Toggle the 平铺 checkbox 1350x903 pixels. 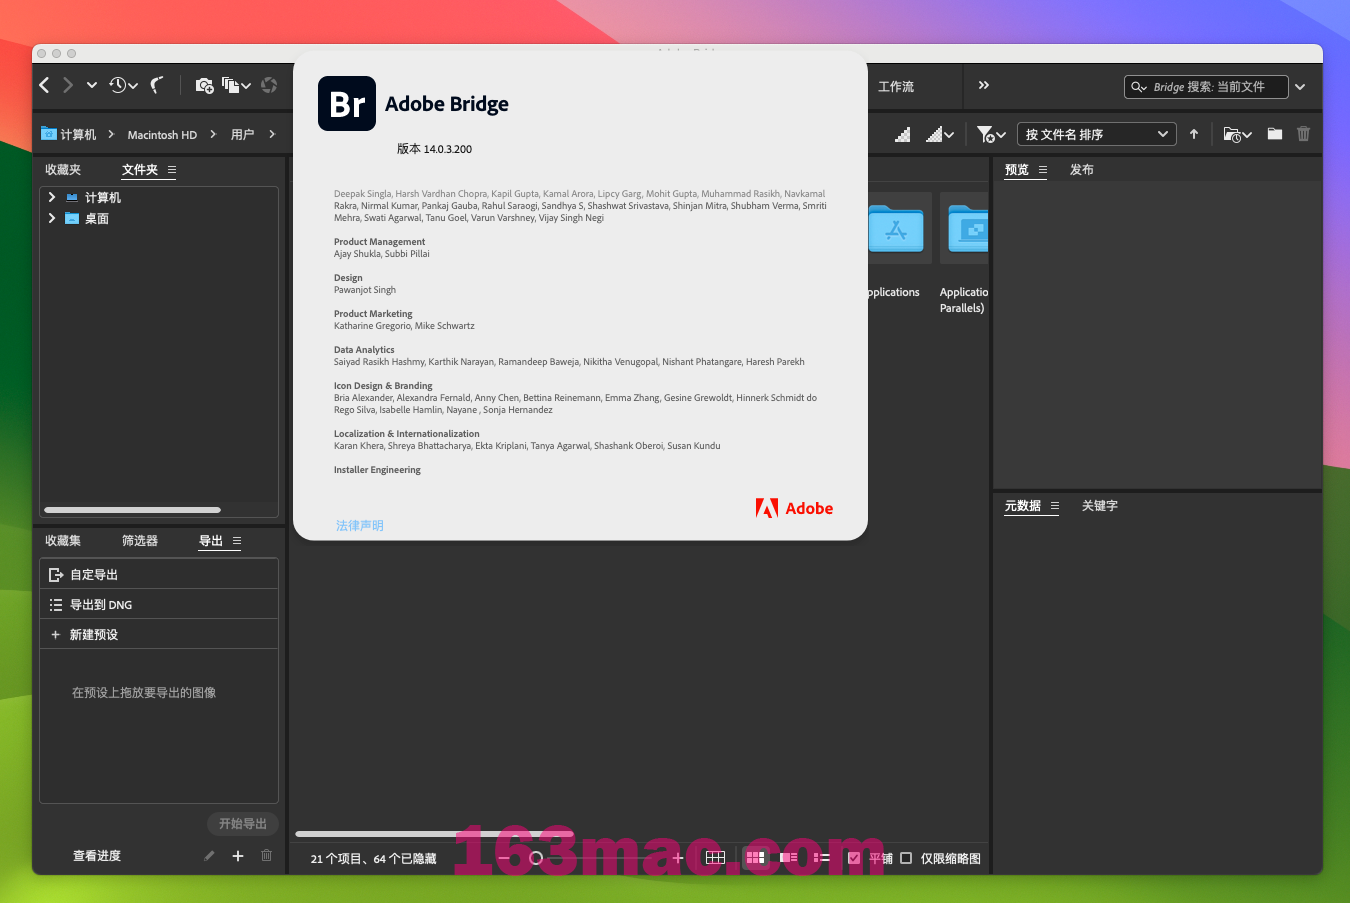click(x=854, y=858)
